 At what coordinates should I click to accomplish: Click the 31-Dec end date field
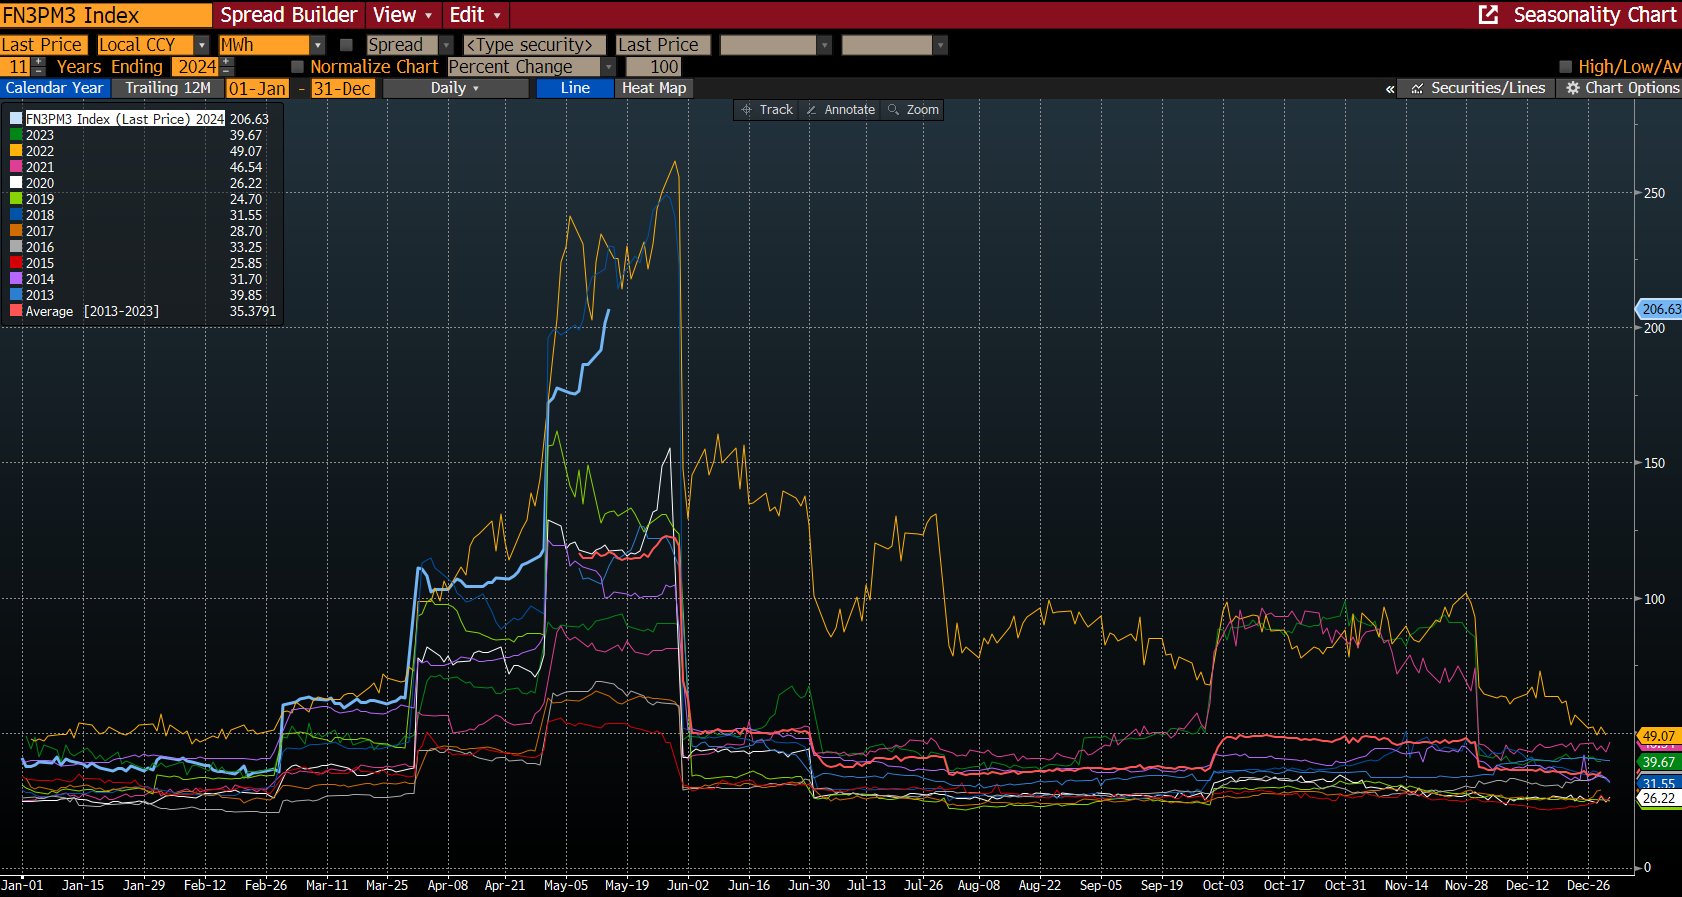[343, 89]
